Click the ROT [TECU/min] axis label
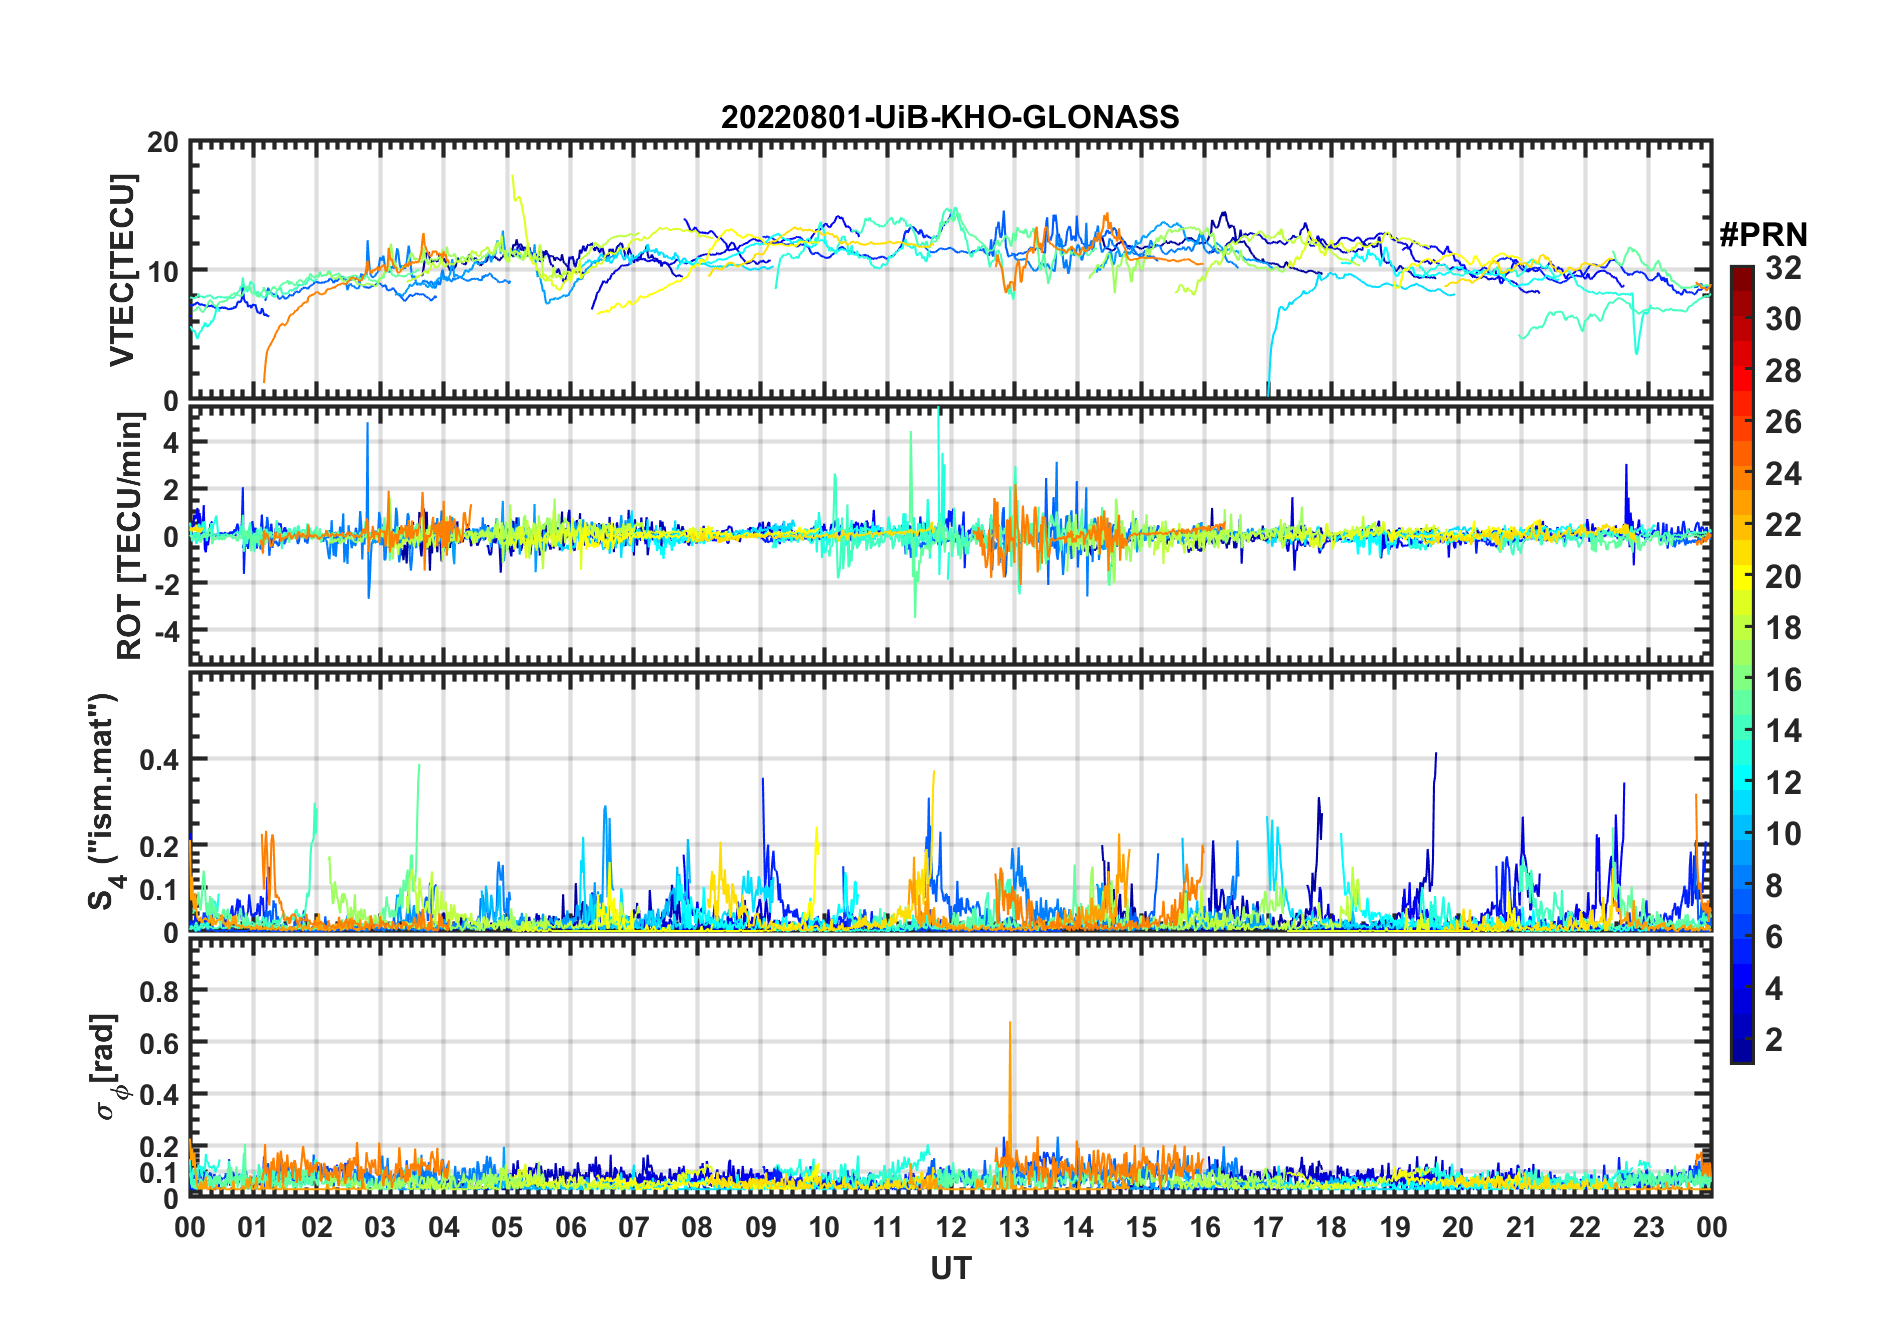The height and width of the screenshot is (1330, 1902). tap(129, 536)
